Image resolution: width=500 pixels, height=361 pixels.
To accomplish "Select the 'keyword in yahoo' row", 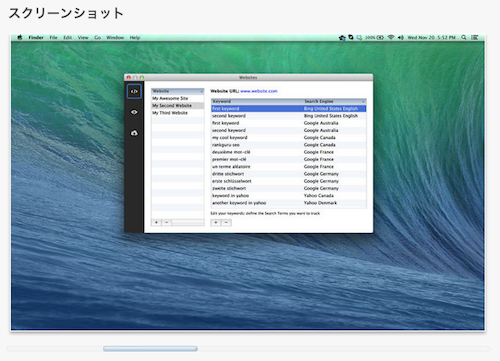I will 289,196.
